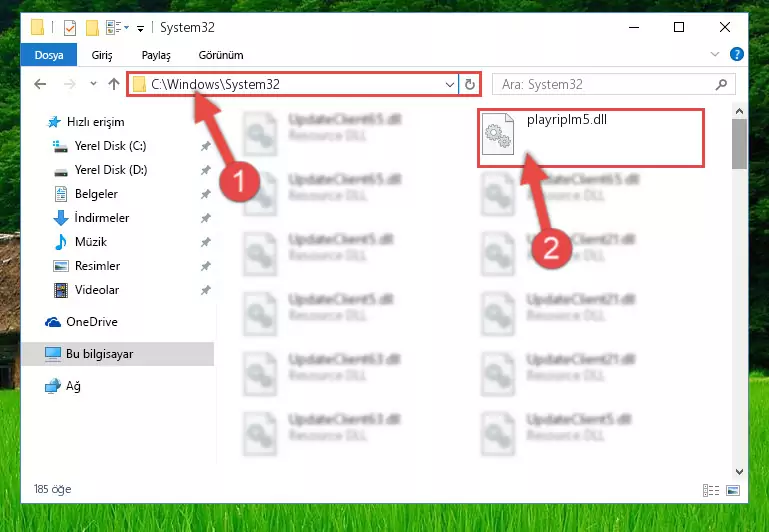Screen dimensions: 769x532
Task: Click the search magnifier icon
Action: [721, 84]
